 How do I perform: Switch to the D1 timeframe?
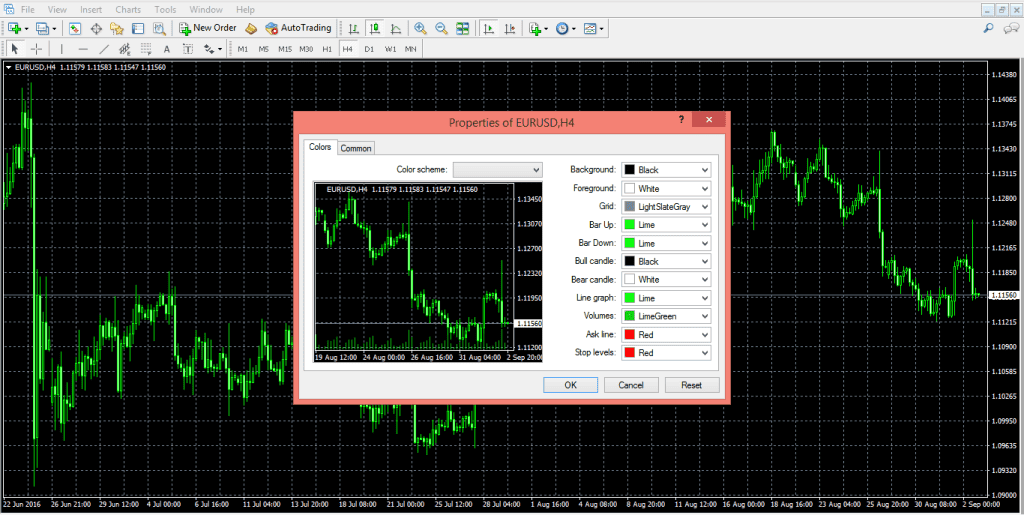pyautogui.click(x=369, y=49)
